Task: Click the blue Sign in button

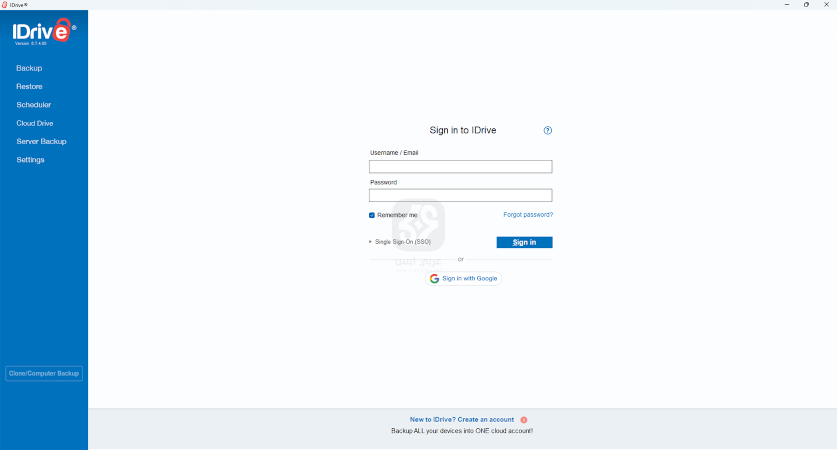Action: click(x=524, y=242)
